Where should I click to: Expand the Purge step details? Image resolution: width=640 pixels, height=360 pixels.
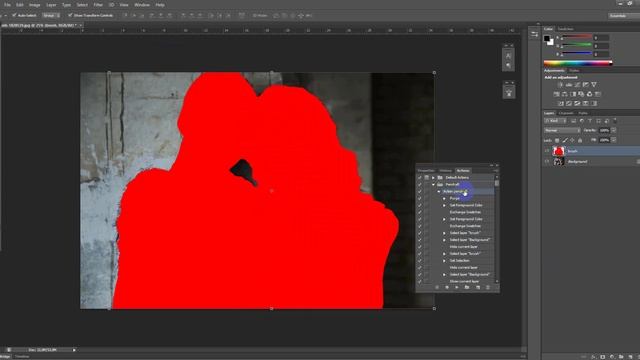click(444, 198)
